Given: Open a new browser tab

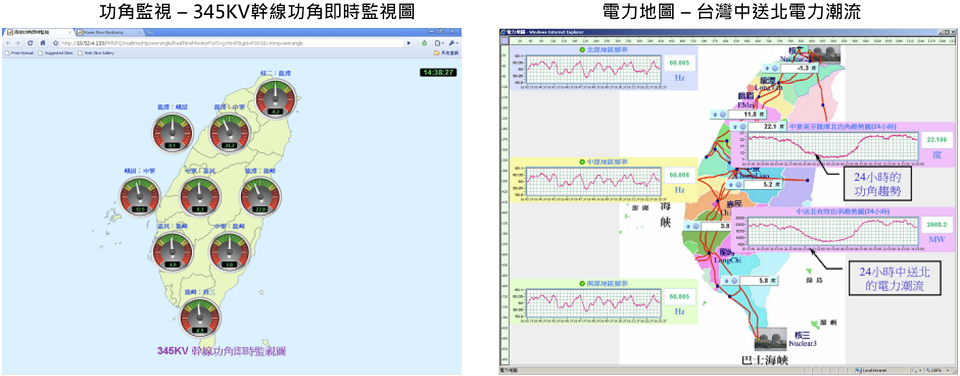Looking at the screenshot, I should (x=150, y=32).
